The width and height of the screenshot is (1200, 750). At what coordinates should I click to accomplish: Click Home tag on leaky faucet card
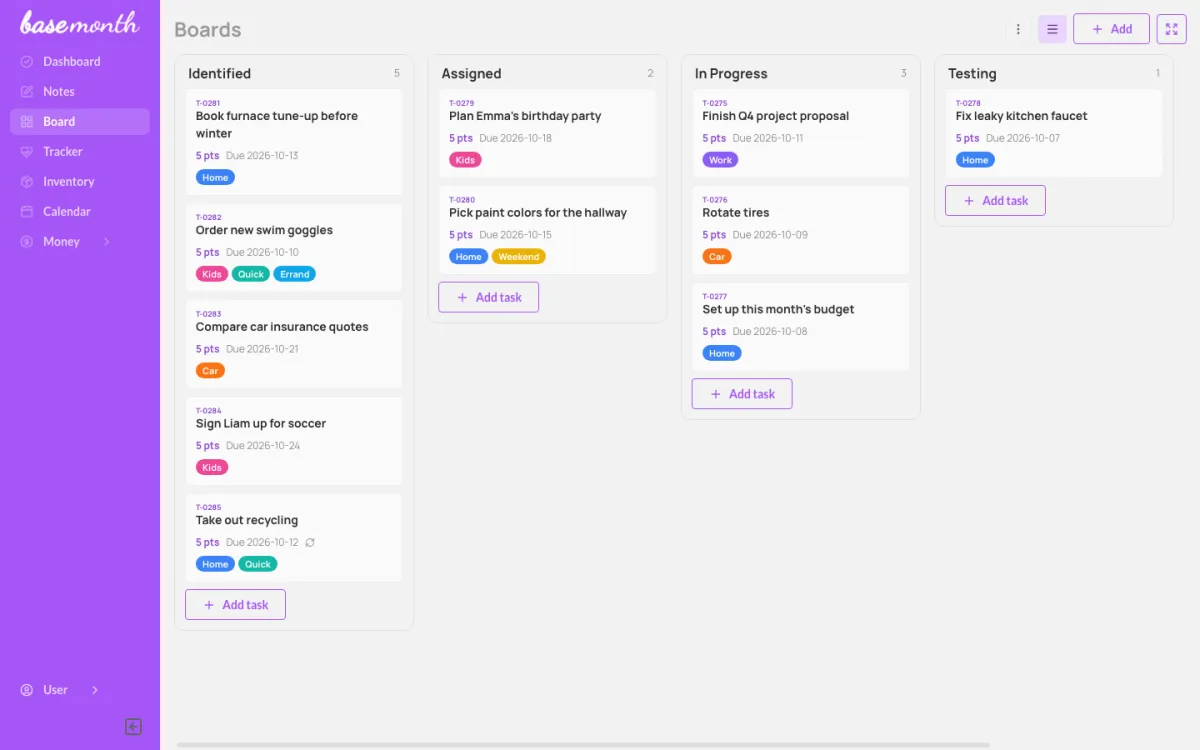coord(975,160)
